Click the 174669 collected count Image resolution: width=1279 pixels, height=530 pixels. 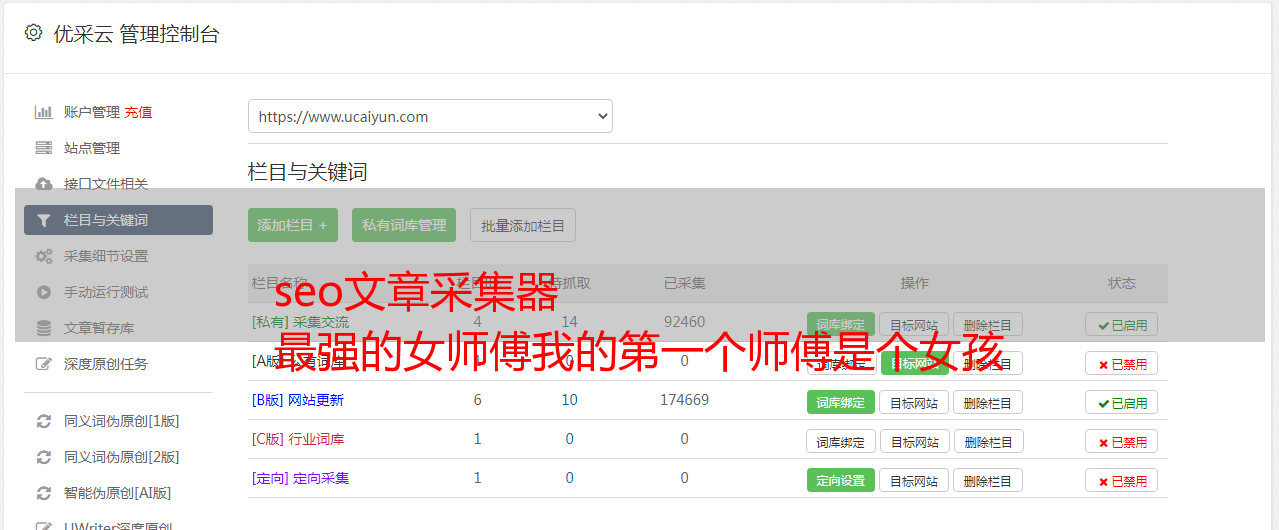(x=684, y=400)
